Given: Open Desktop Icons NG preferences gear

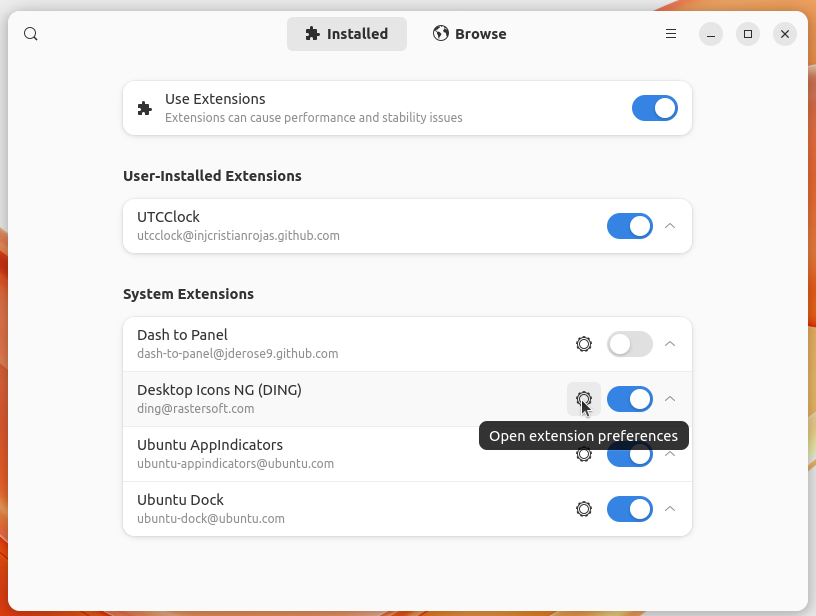Looking at the screenshot, I should click(x=584, y=399).
